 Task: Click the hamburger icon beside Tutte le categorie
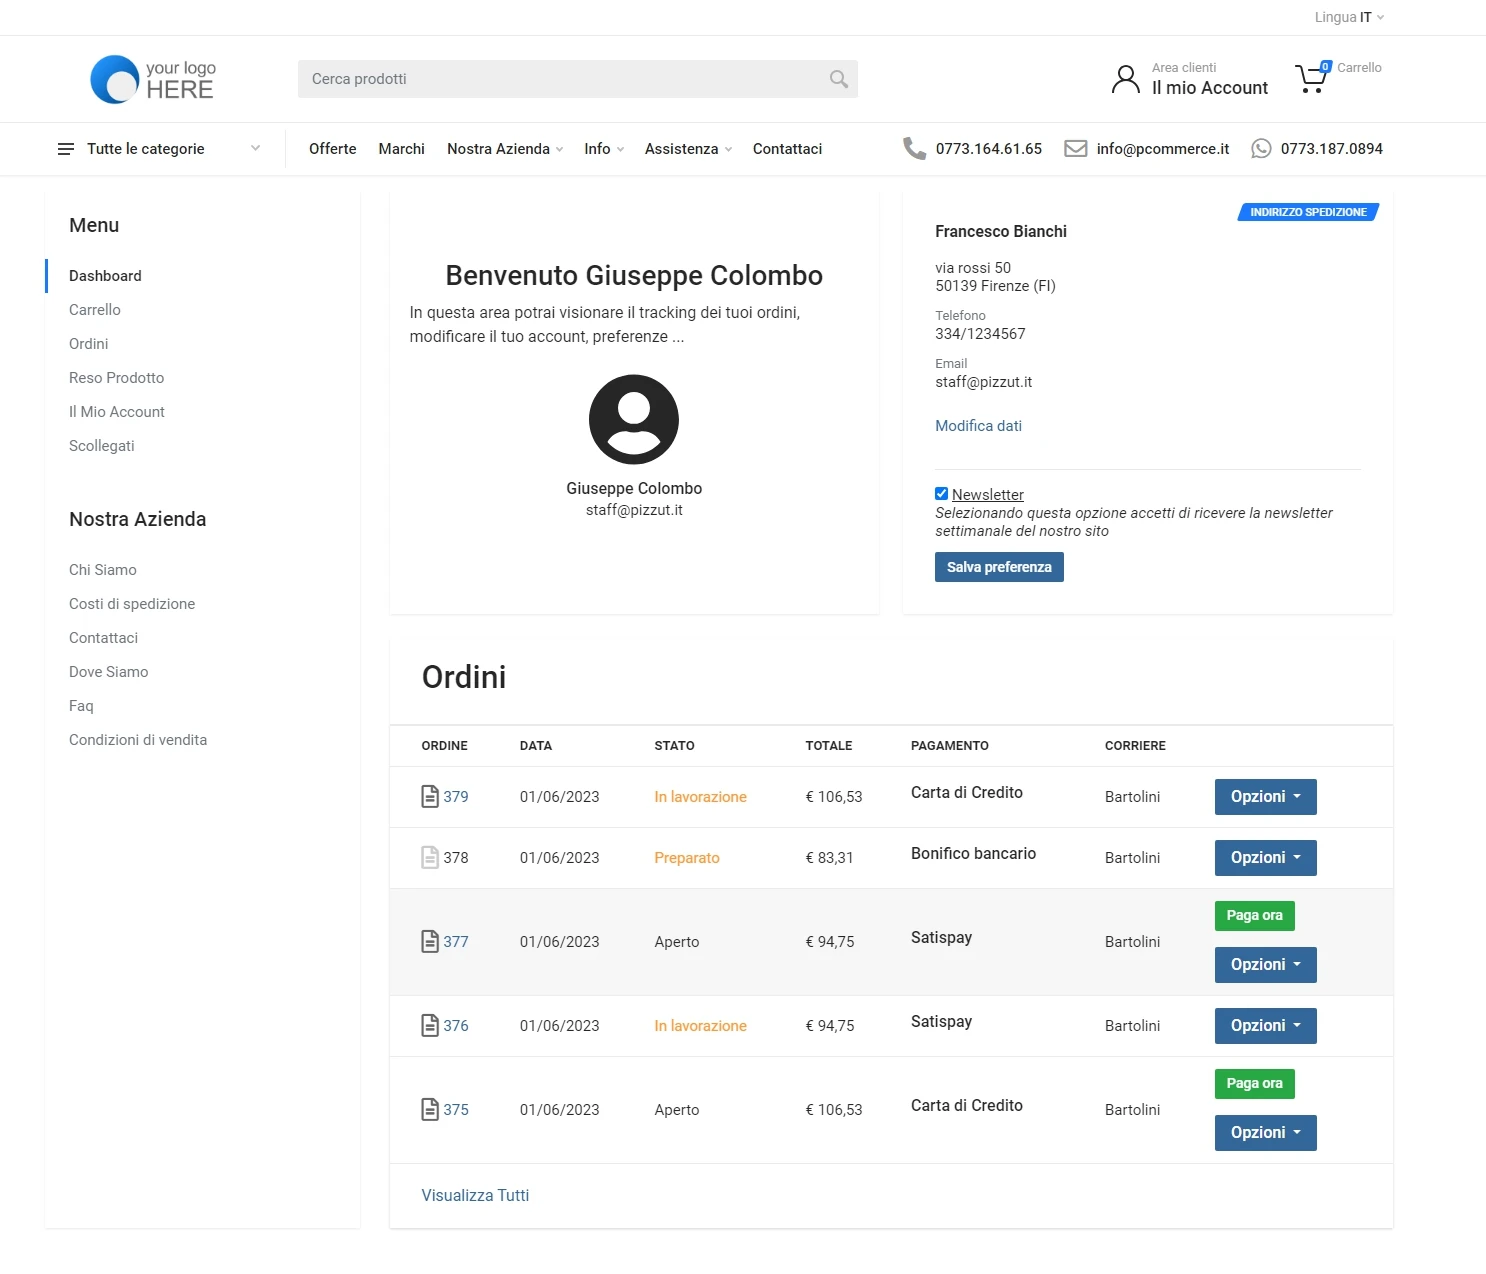click(66, 149)
